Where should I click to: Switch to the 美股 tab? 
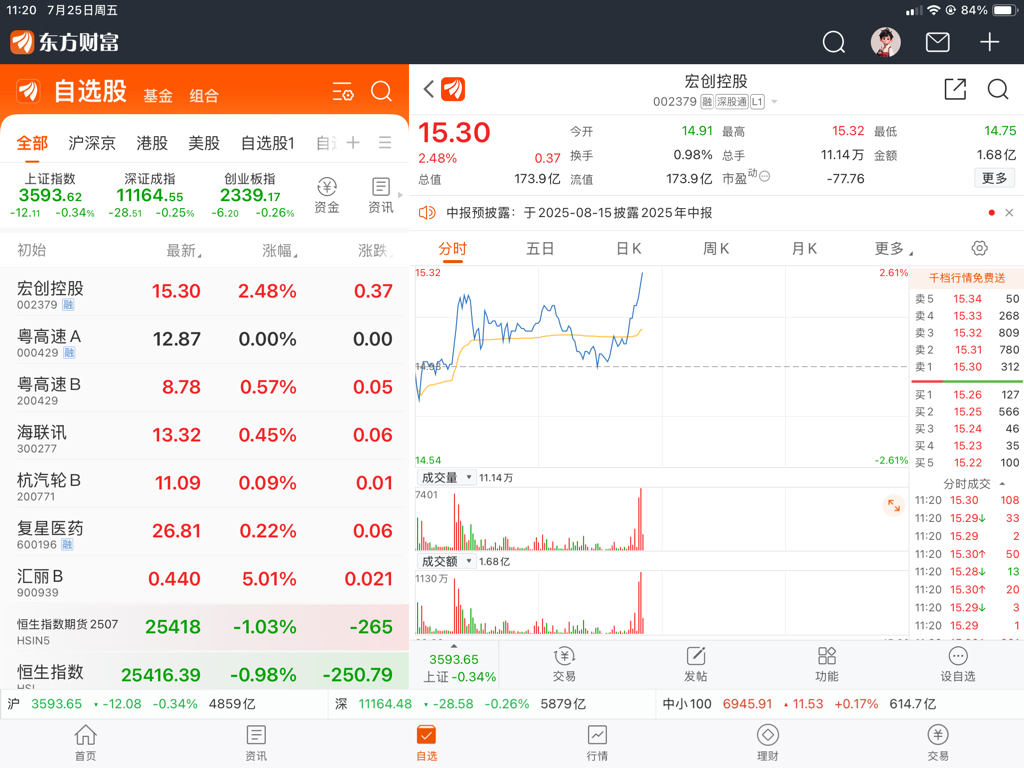click(x=204, y=143)
